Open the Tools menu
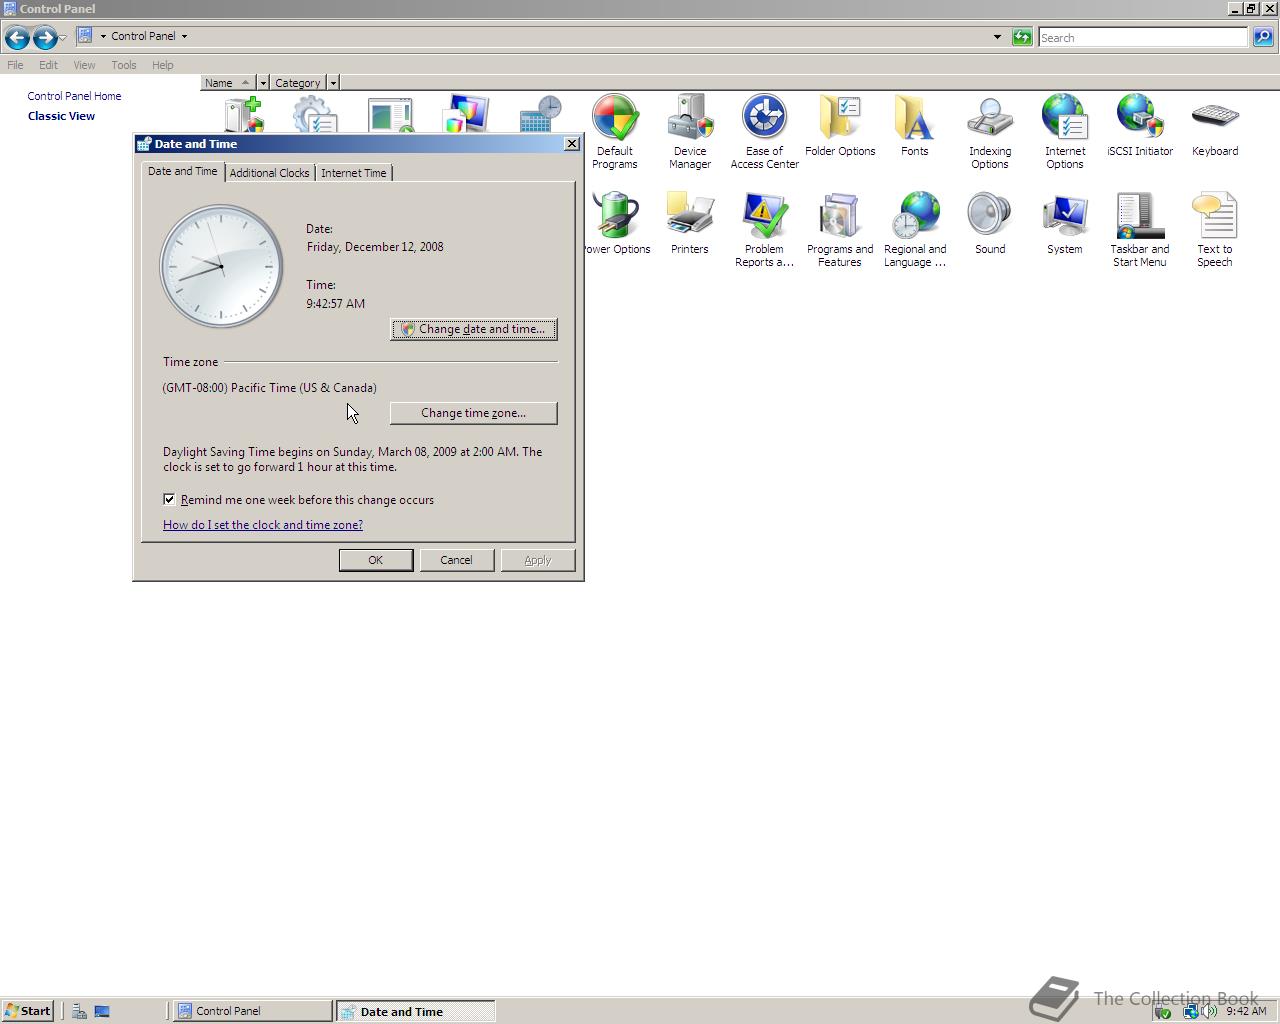The image size is (1280, 1024). (124, 65)
